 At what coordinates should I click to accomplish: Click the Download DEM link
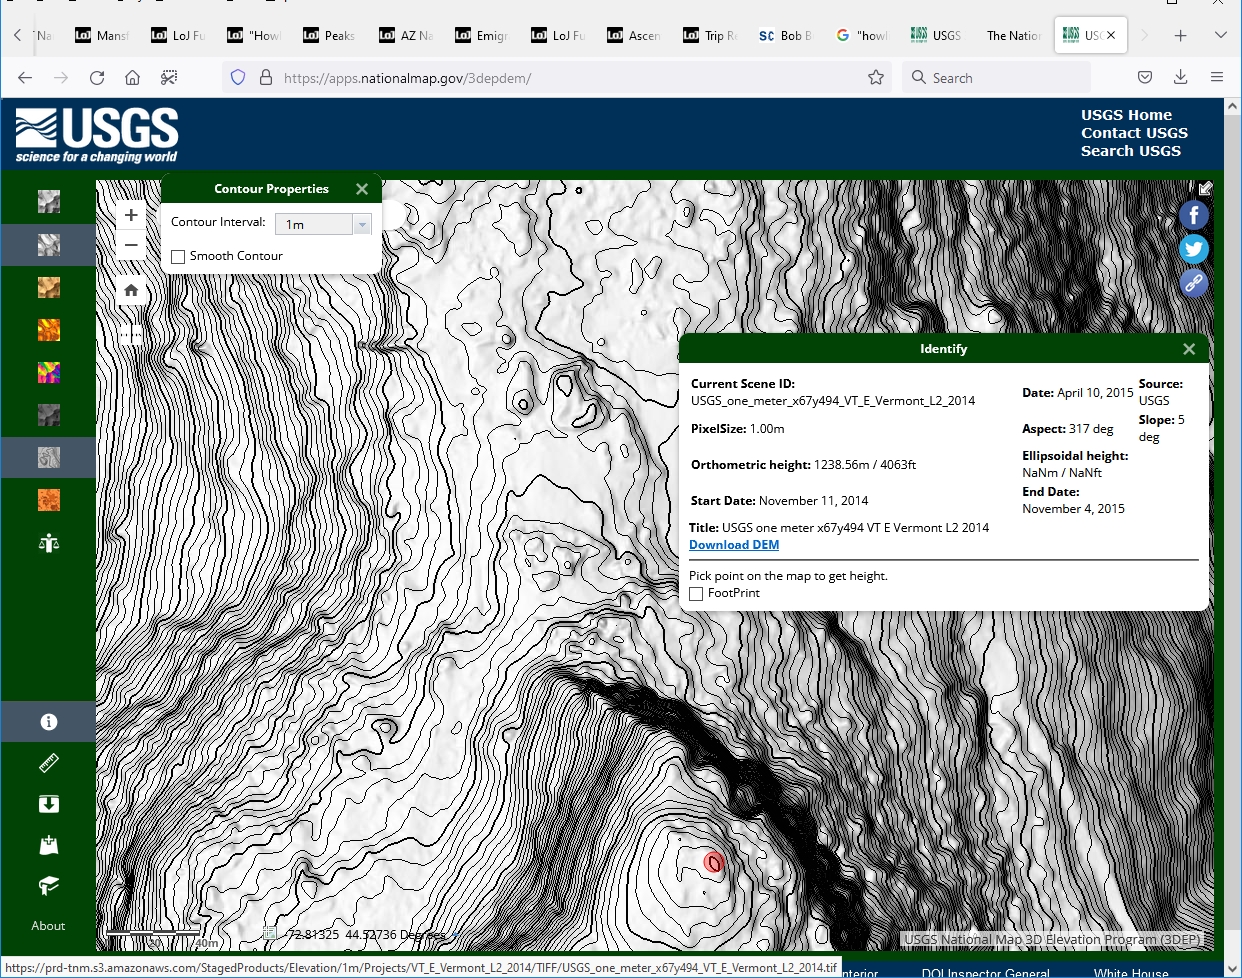[x=734, y=545]
